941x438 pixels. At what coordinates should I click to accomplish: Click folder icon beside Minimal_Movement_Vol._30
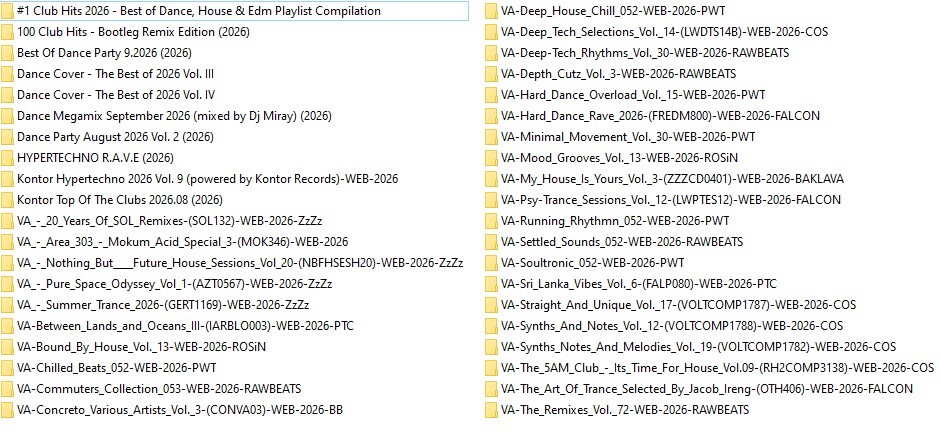pyautogui.click(x=491, y=137)
